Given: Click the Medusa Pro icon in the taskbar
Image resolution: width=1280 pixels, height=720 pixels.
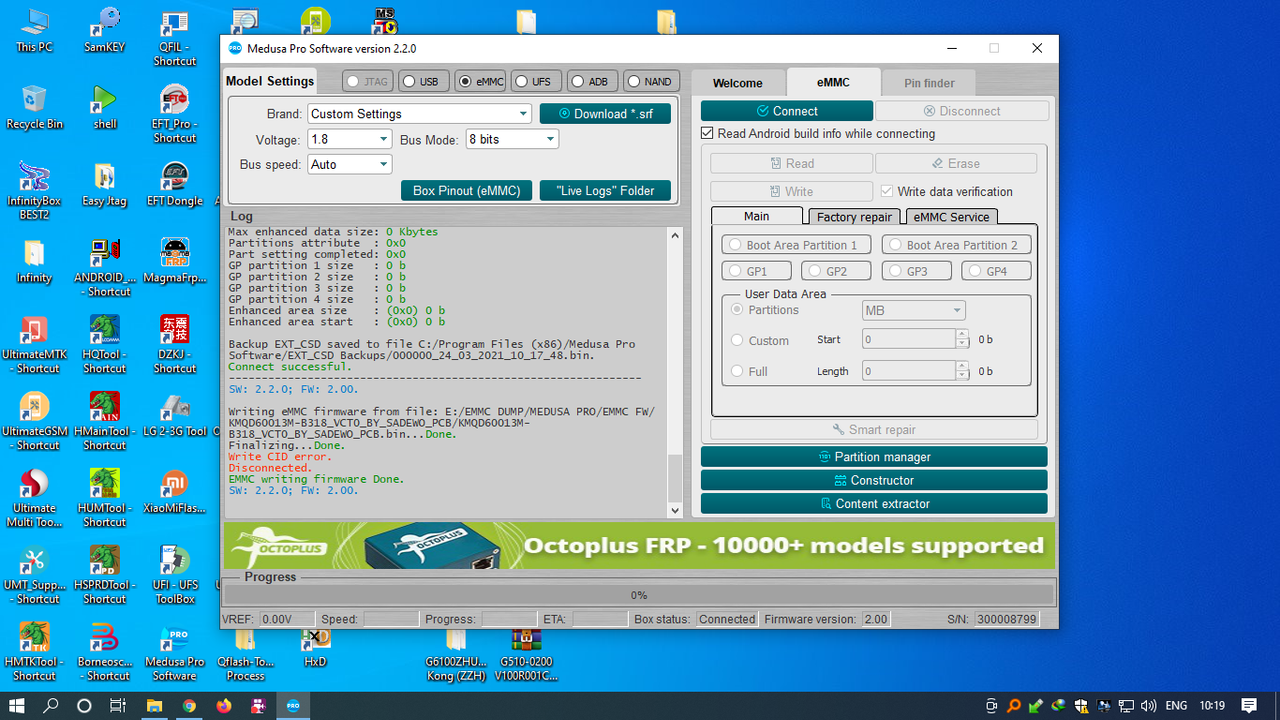Looking at the screenshot, I should [x=293, y=706].
